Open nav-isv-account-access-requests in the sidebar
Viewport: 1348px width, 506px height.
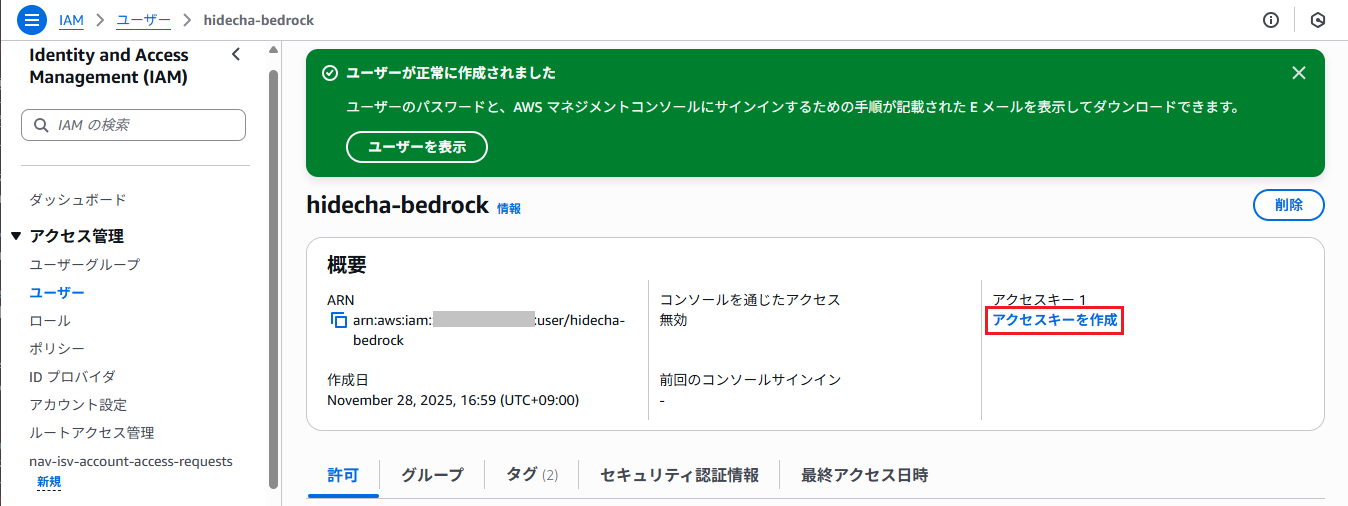pyautogui.click(x=131, y=461)
